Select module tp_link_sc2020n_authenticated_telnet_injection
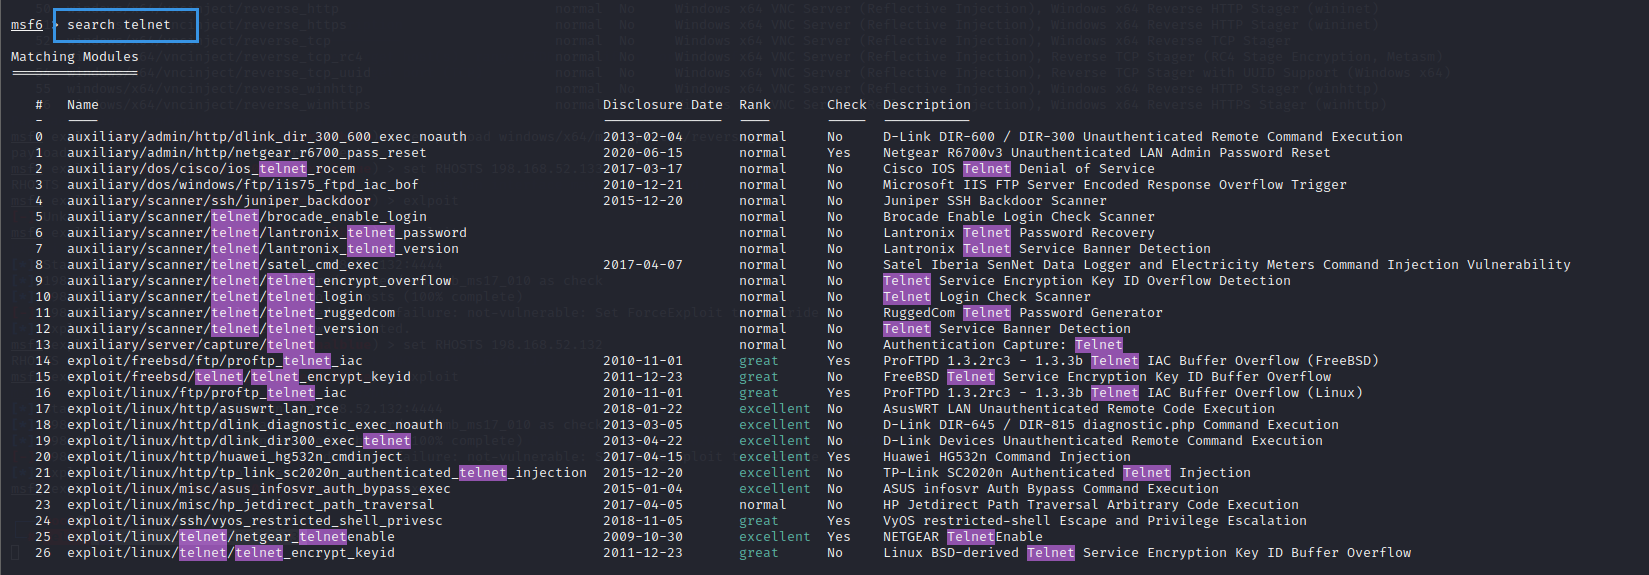 pyautogui.click(x=327, y=473)
